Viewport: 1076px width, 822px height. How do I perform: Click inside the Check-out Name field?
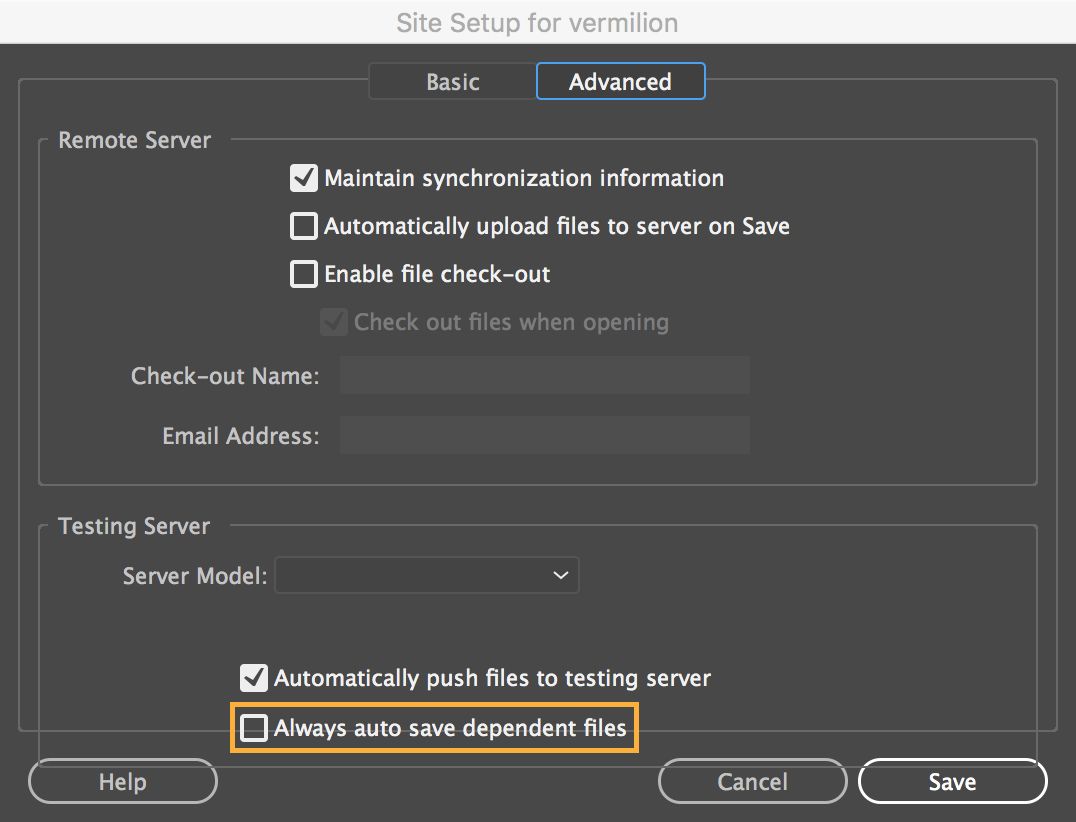point(544,375)
